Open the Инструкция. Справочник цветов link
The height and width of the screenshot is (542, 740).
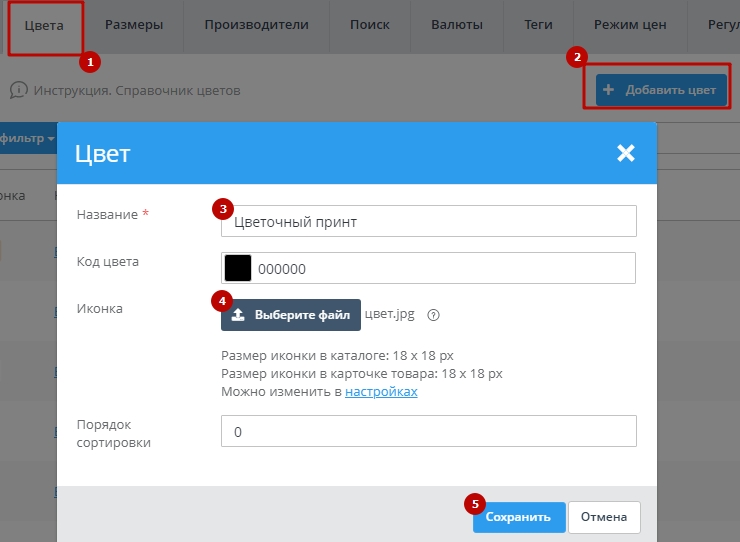137,90
